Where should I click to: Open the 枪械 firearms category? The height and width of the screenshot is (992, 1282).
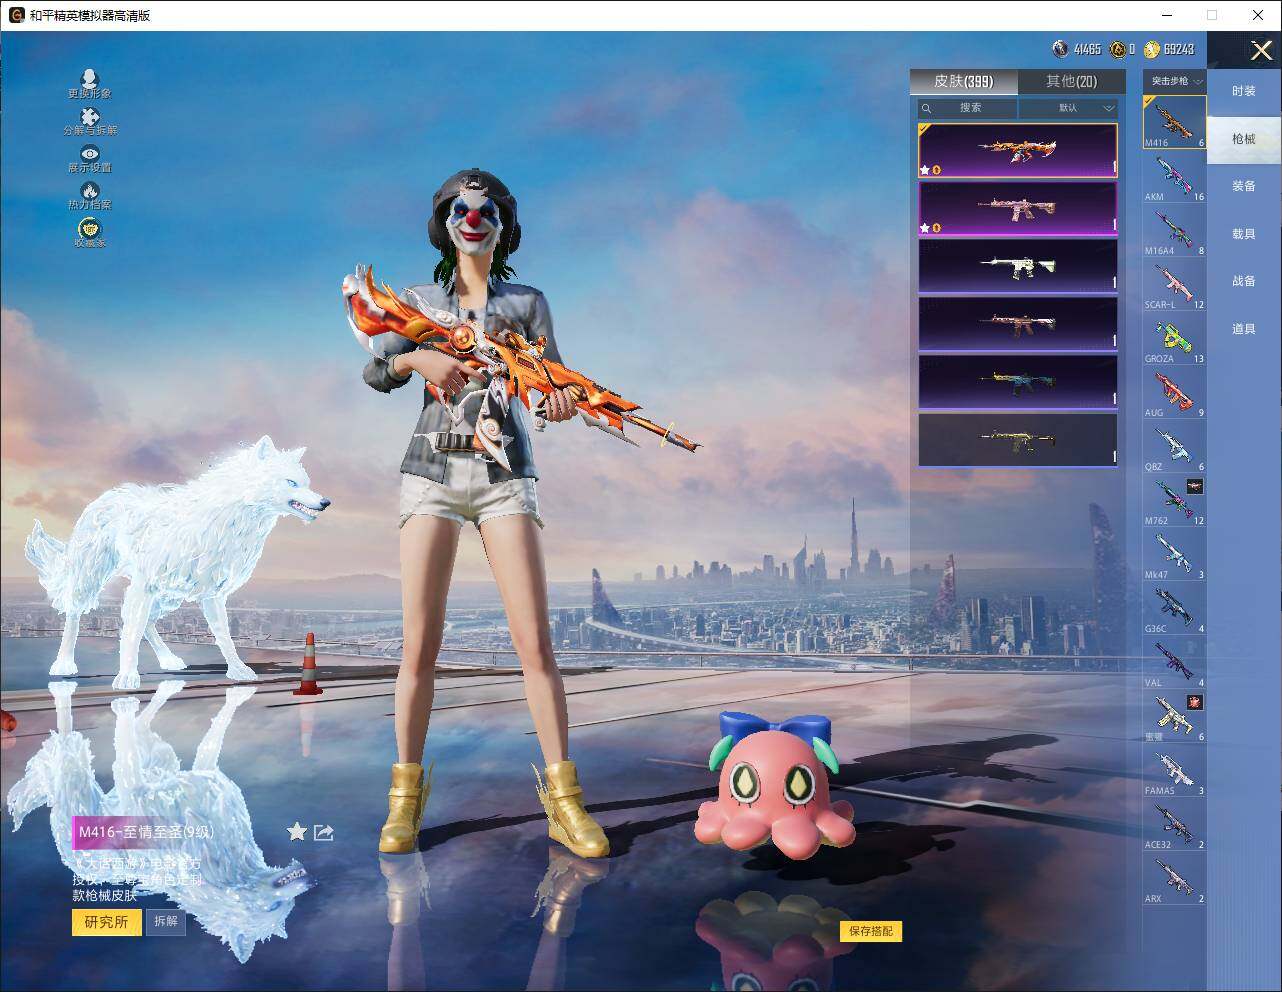coord(1244,139)
